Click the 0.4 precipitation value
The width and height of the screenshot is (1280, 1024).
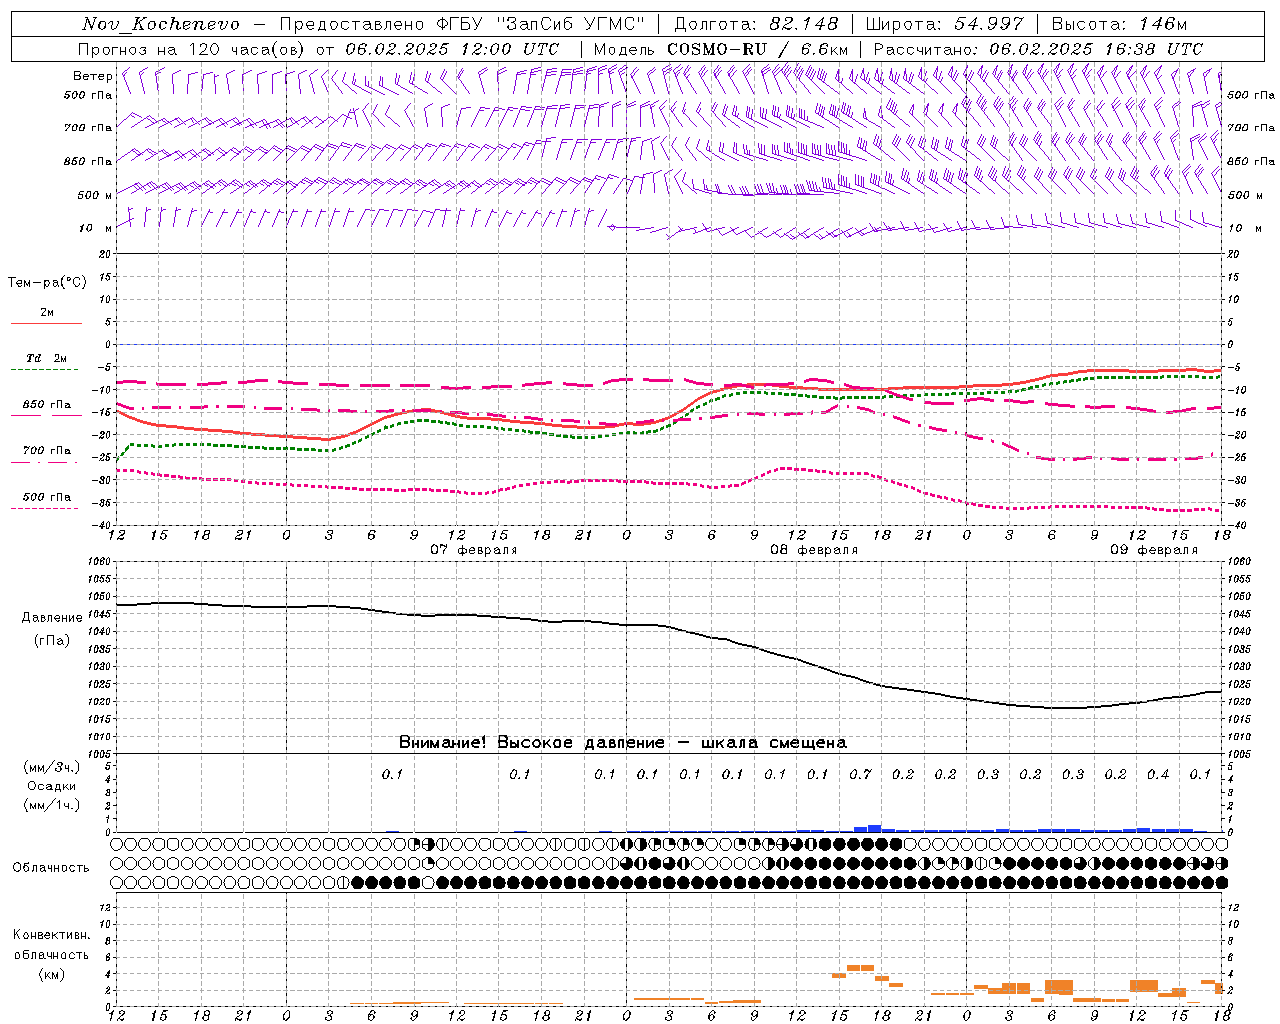1158,774
